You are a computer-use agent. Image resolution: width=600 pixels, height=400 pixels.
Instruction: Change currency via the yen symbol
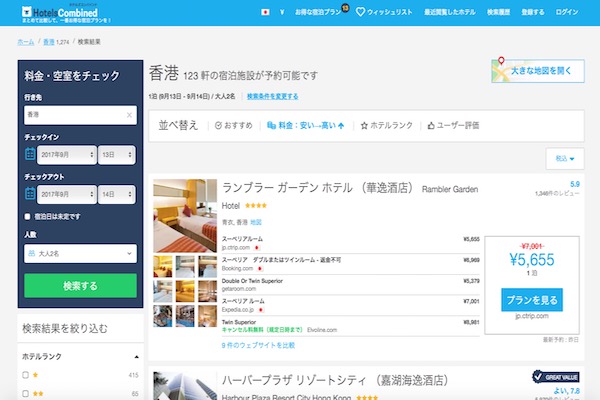282,12
